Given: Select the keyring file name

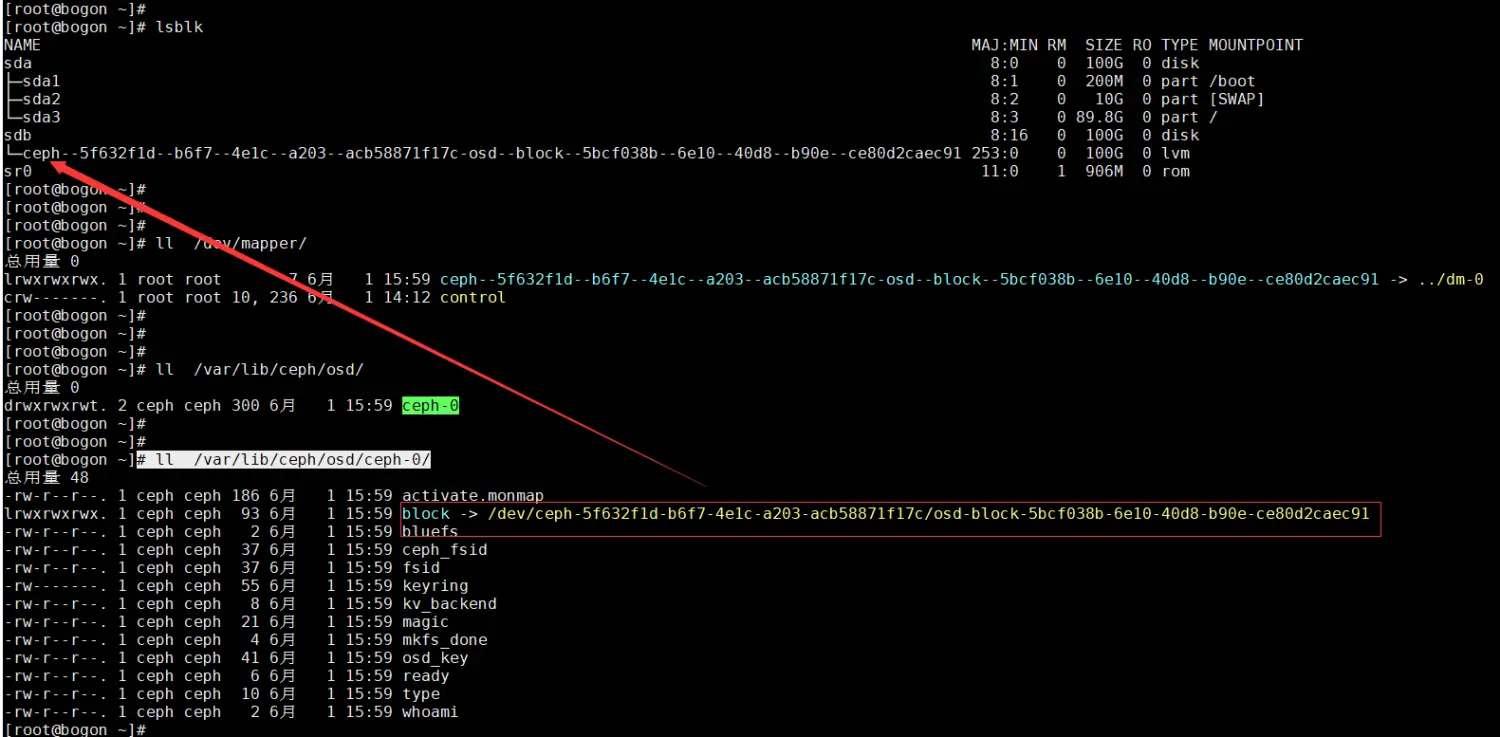Looking at the screenshot, I should point(435,585).
